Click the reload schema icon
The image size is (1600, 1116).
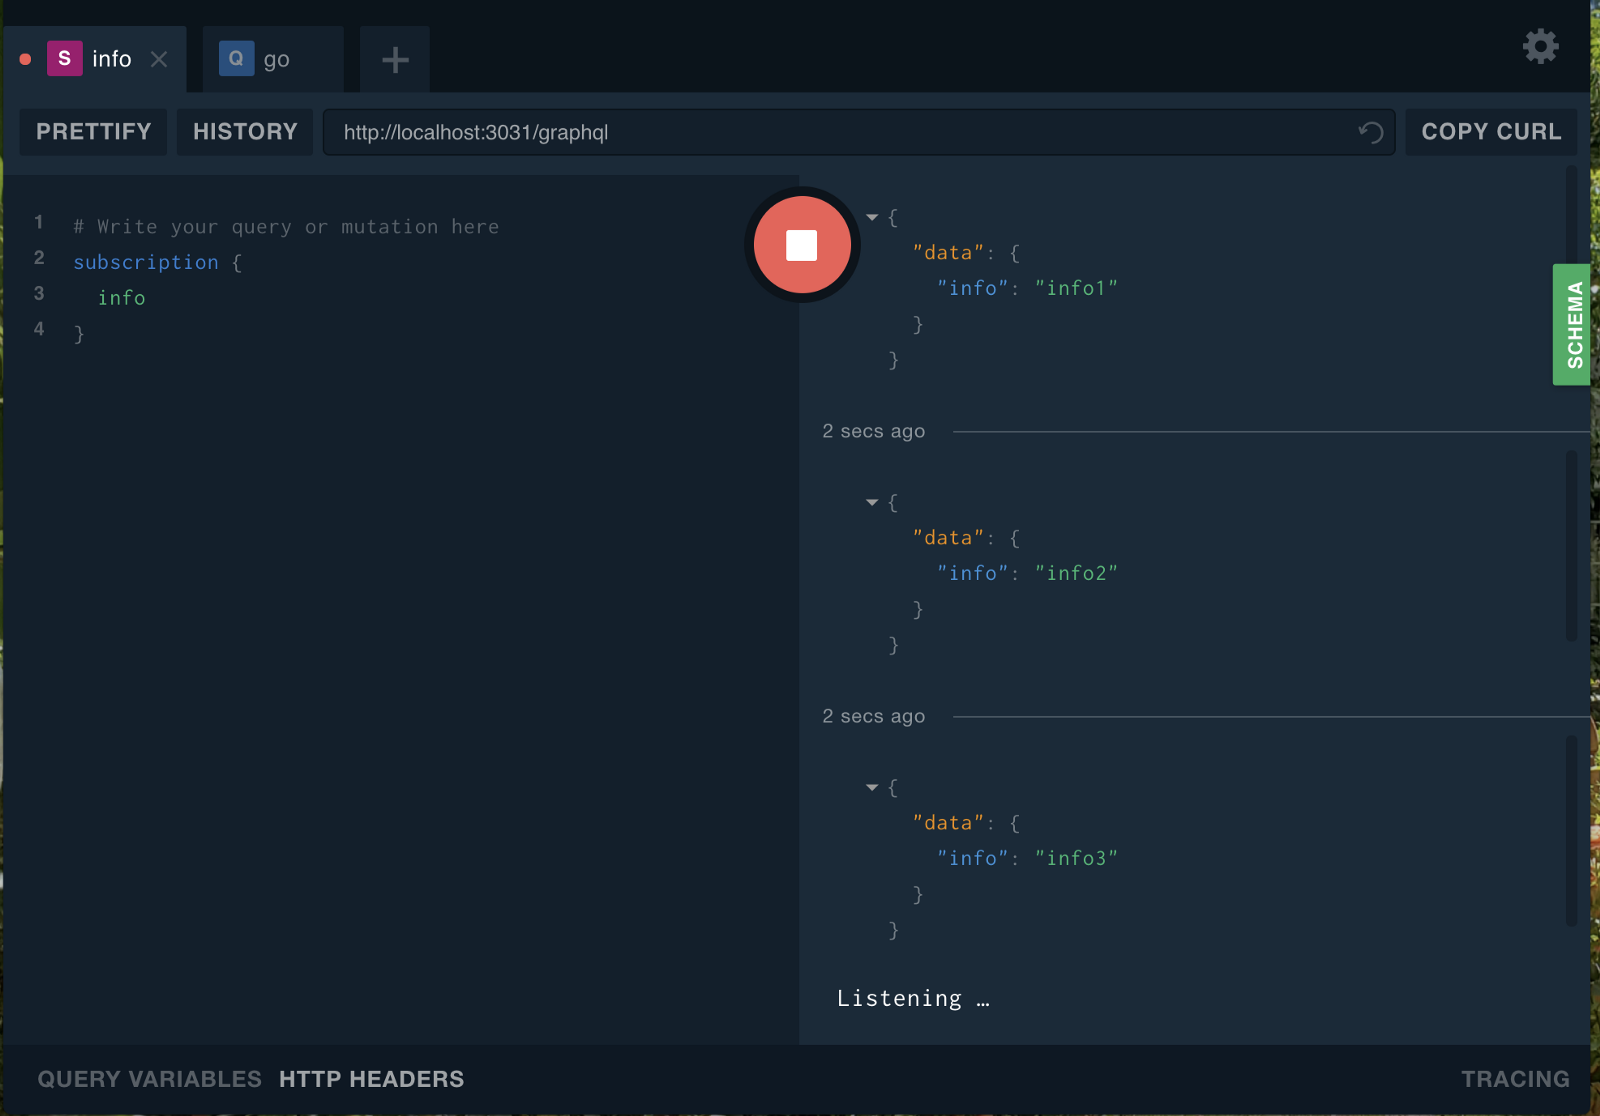(1370, 132)
